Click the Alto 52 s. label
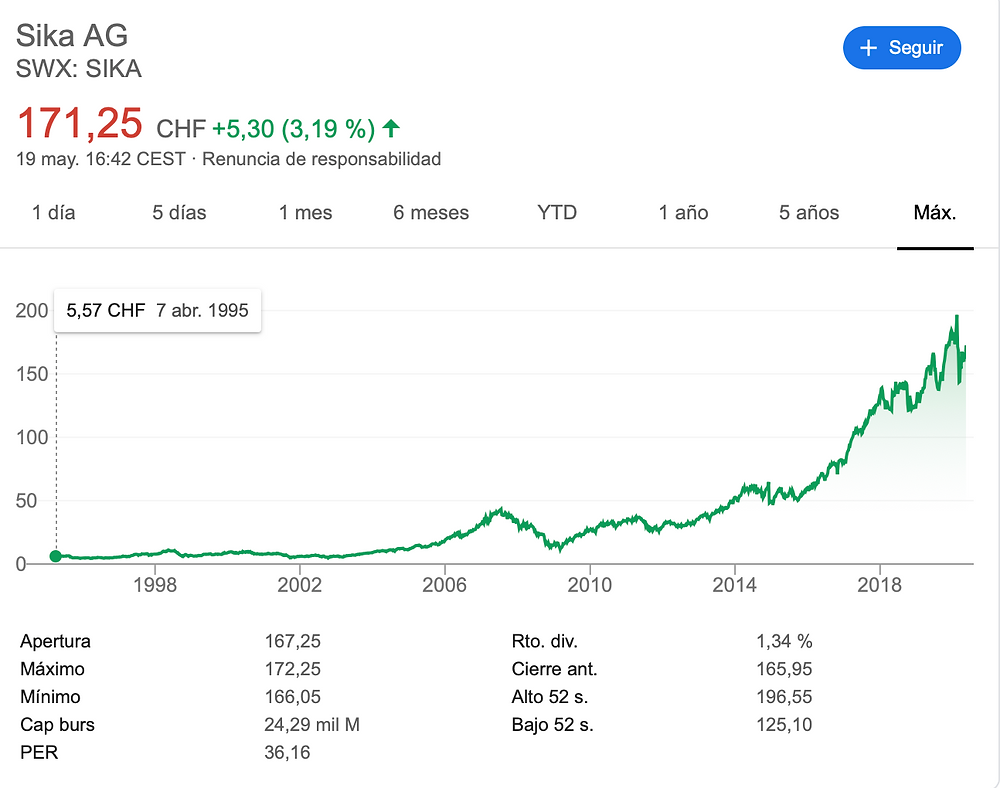The image size is (1000, 788). (550, 696)
